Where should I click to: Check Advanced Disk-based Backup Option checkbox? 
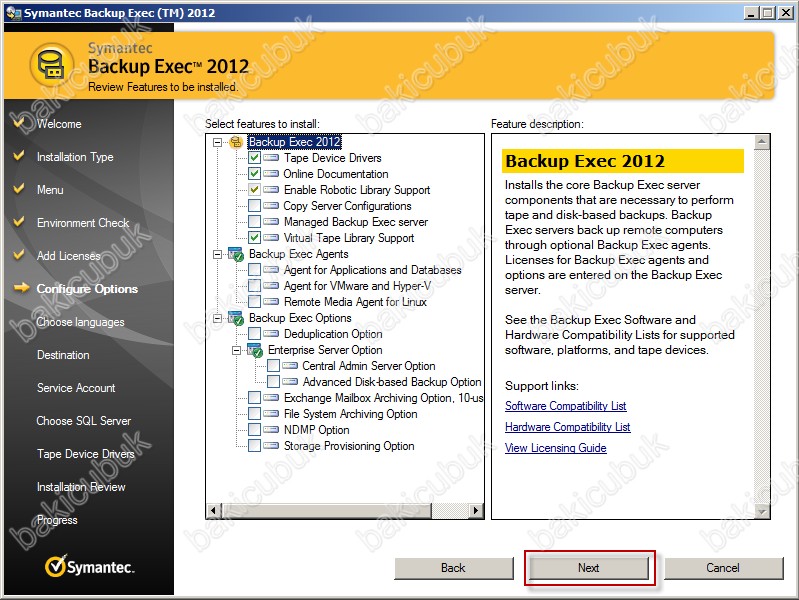pos(273,382)
